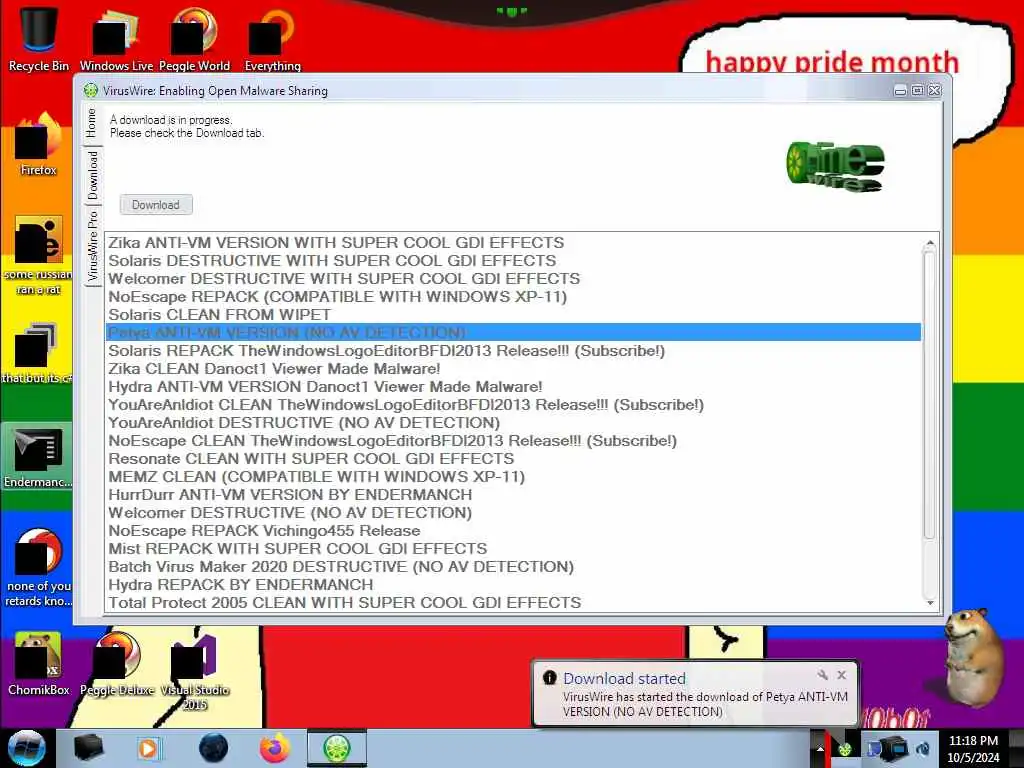1024x768 pixels.
Task: Open notification options wrench icon
Action: (x=822, y=675)
